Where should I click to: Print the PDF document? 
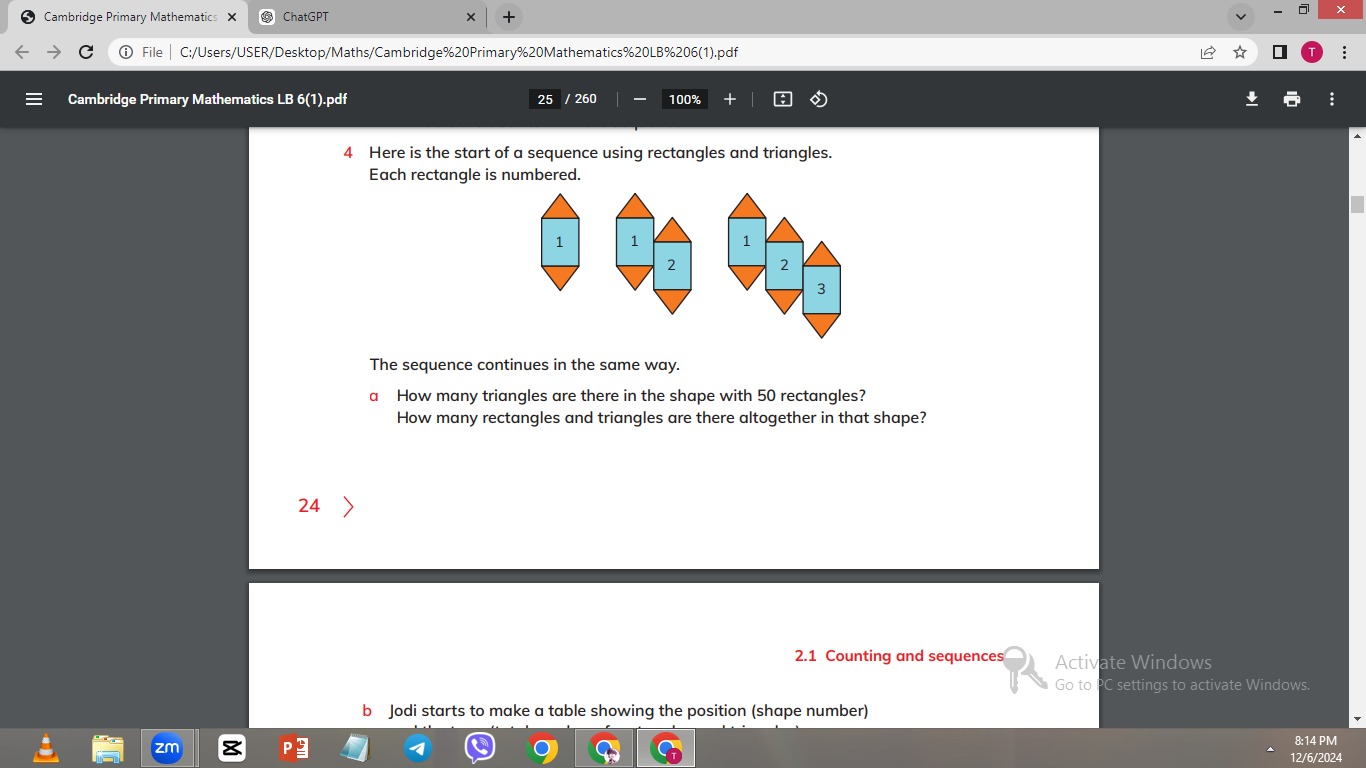[x=1292, y=99]
